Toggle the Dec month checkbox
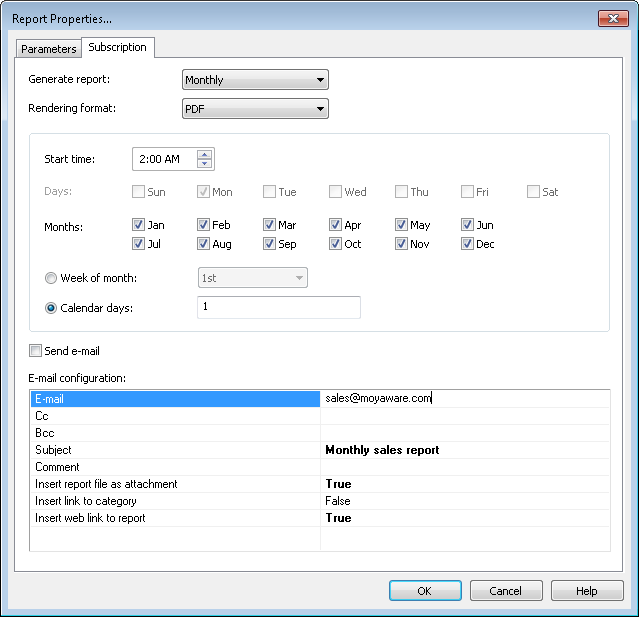Image resolution: width=639 pixels, height=617 pixels. tap(468, 244)
